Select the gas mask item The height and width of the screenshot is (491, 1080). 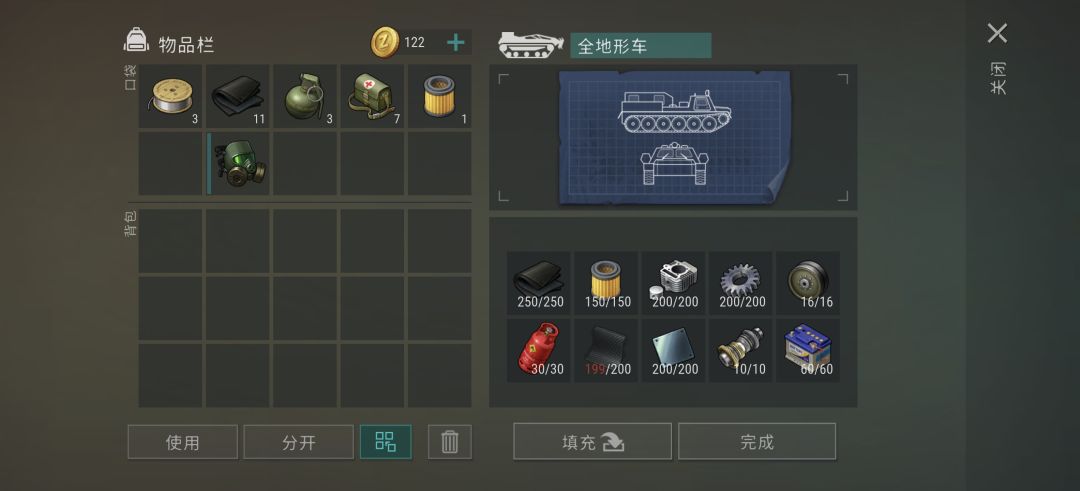238,164
